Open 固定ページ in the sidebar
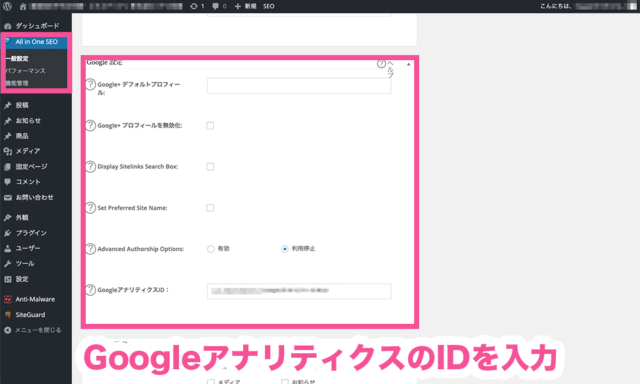Image resolution: width=640 pixels, height=384 pixels. tap(31, 166)
